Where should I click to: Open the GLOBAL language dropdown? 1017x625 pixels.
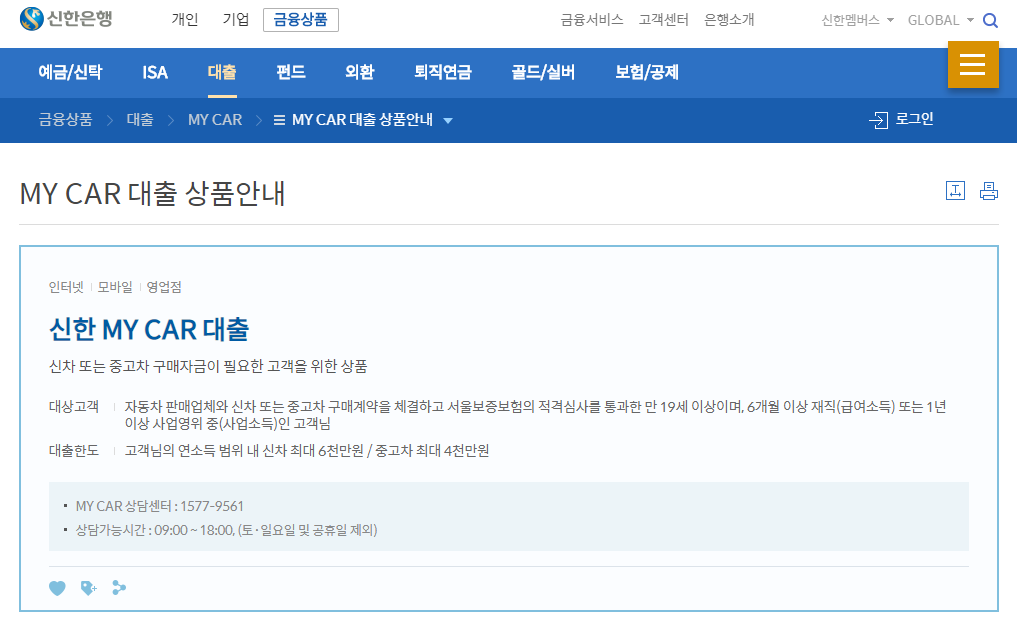tap(940, 20)
